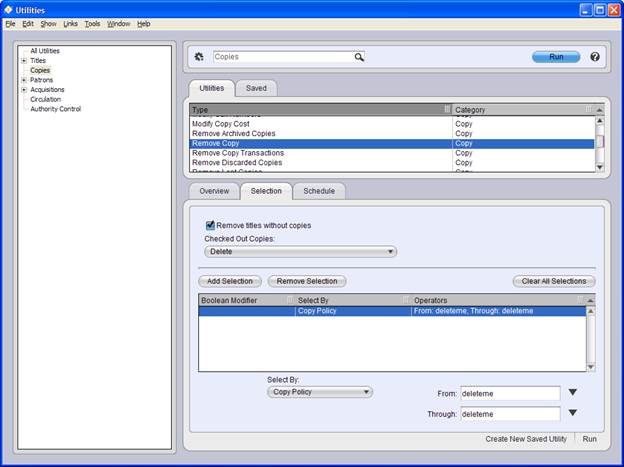Open the Tools menu
This screenshot has width=624, height=467.
tap(92, 23)
